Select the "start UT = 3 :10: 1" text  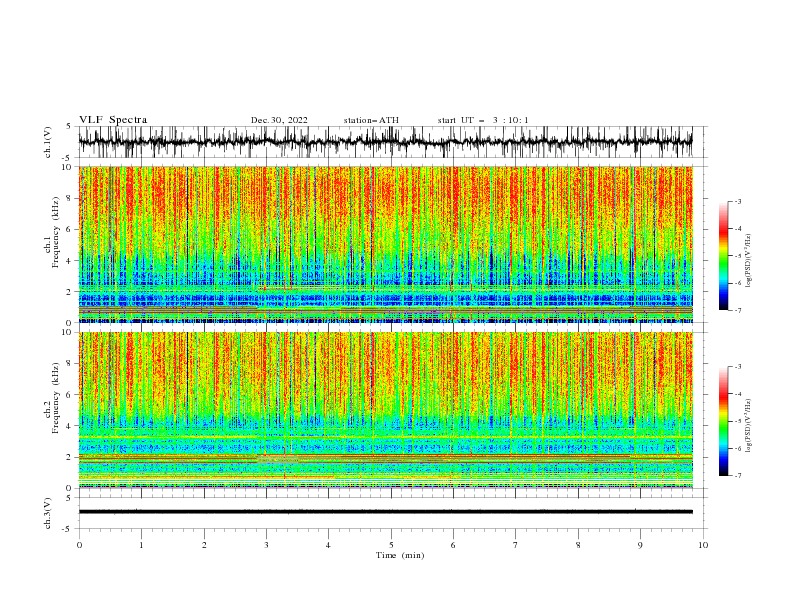click(x=483, y=120)
